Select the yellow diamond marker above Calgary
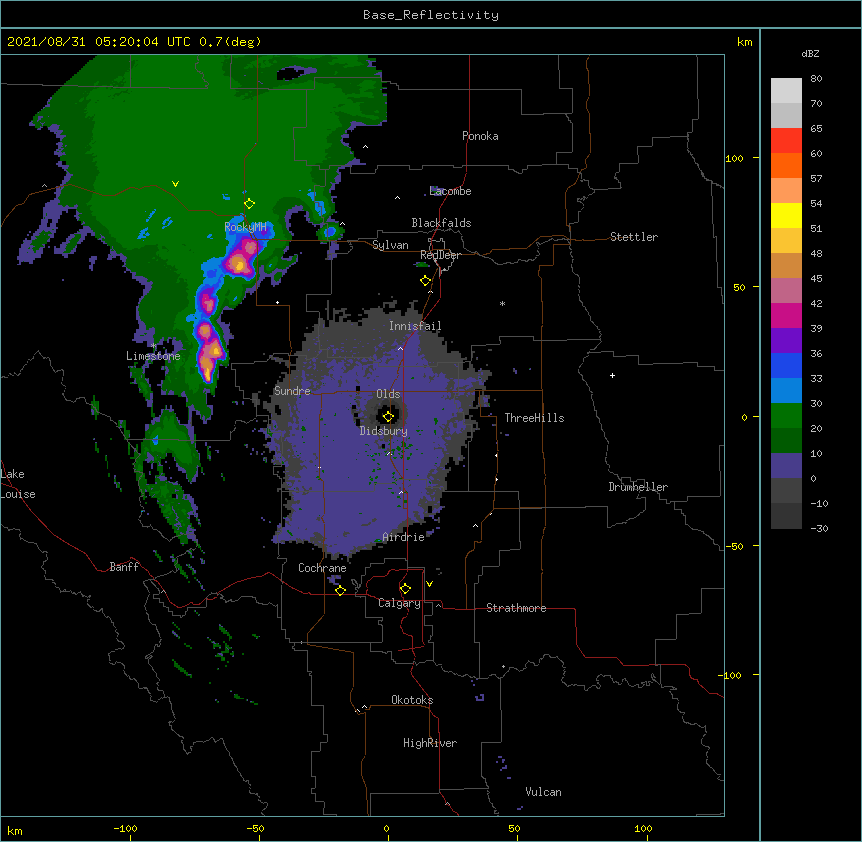 tap(405, 589)
